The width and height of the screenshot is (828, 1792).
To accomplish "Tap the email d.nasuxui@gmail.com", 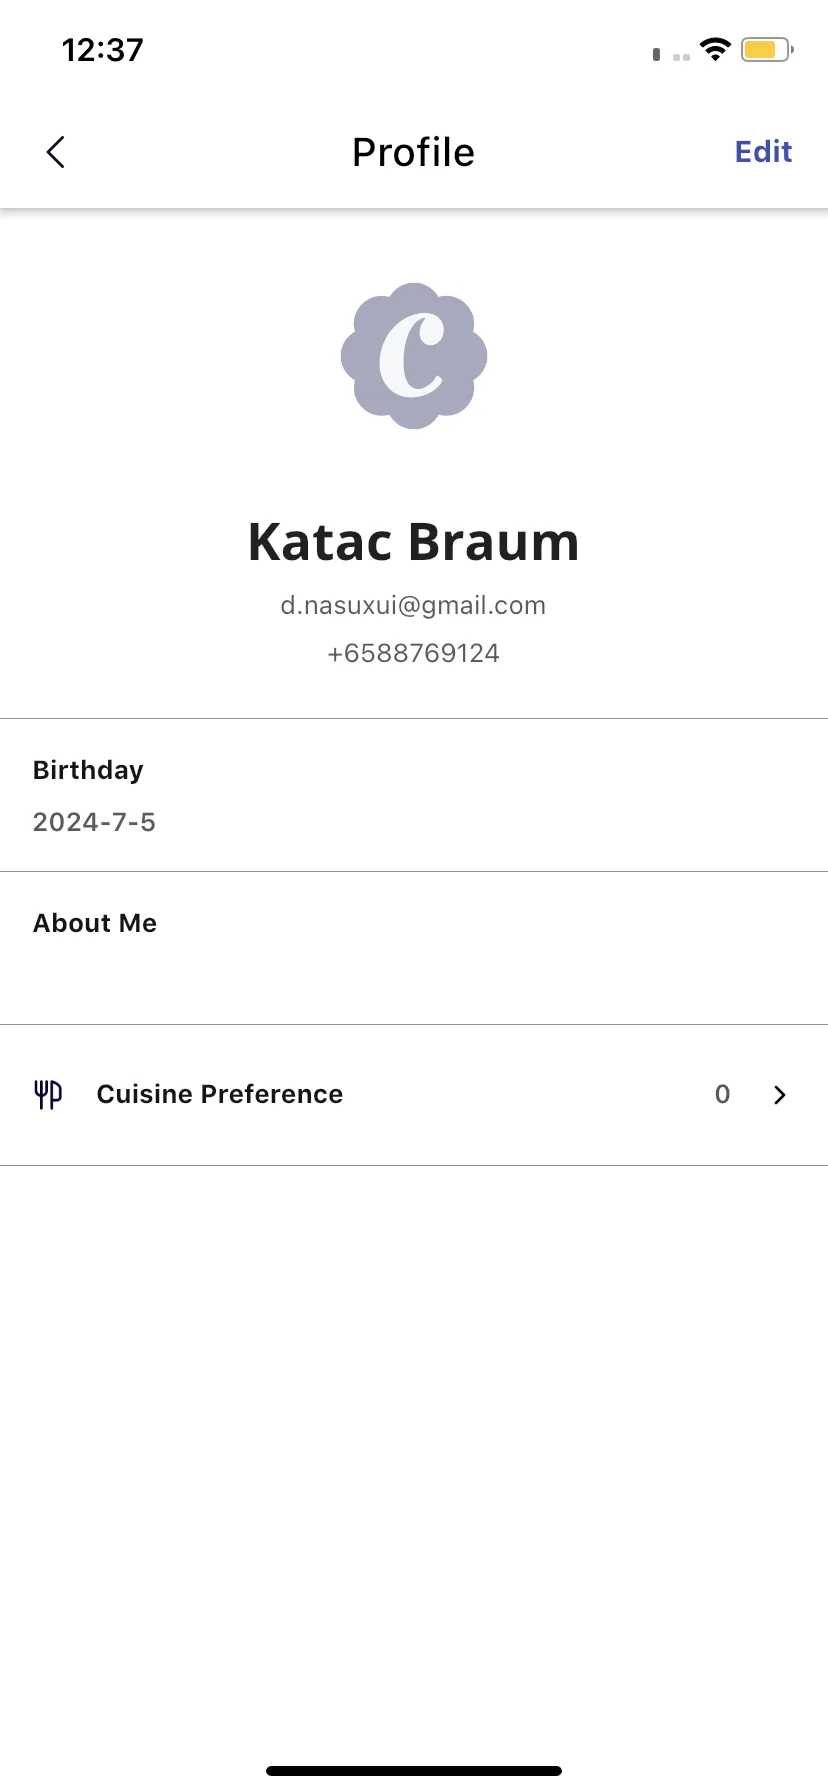I will click(x=413, y=606).
